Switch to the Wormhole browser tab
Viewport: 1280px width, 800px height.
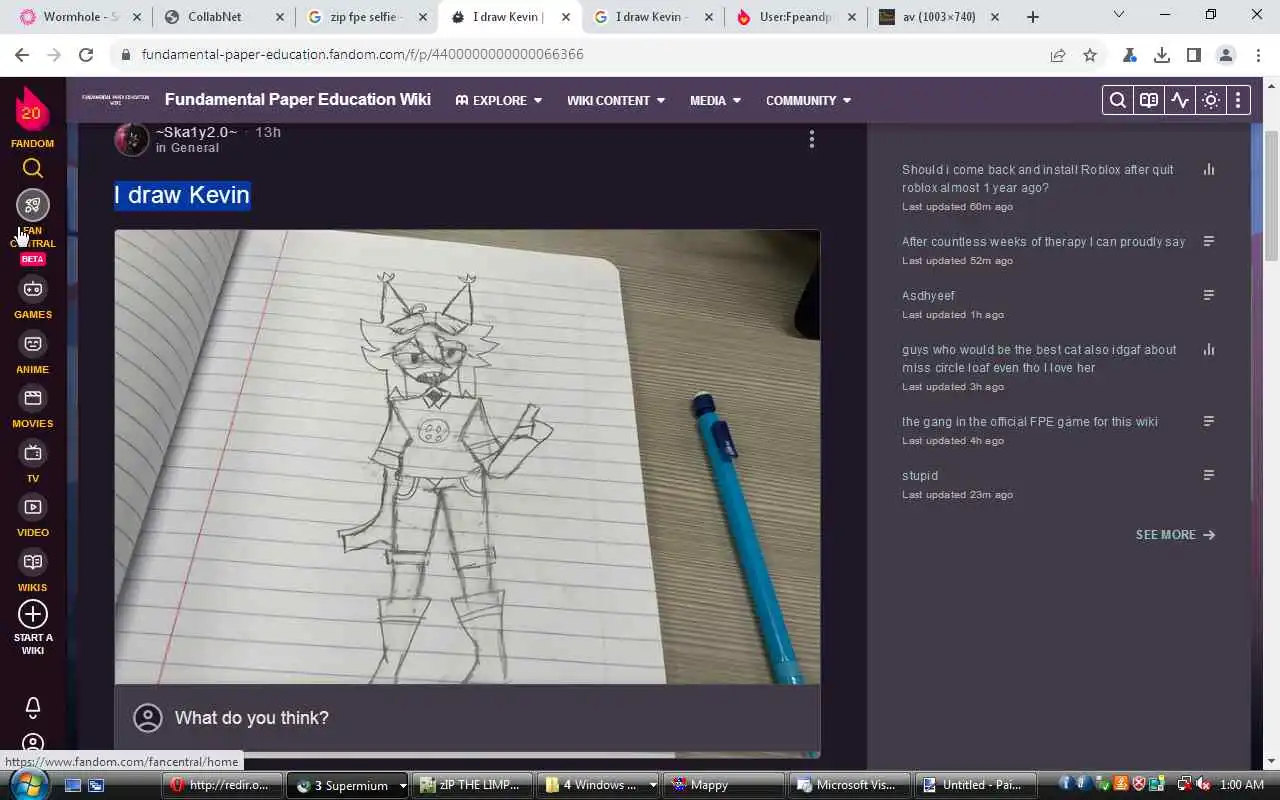[78, 17]
